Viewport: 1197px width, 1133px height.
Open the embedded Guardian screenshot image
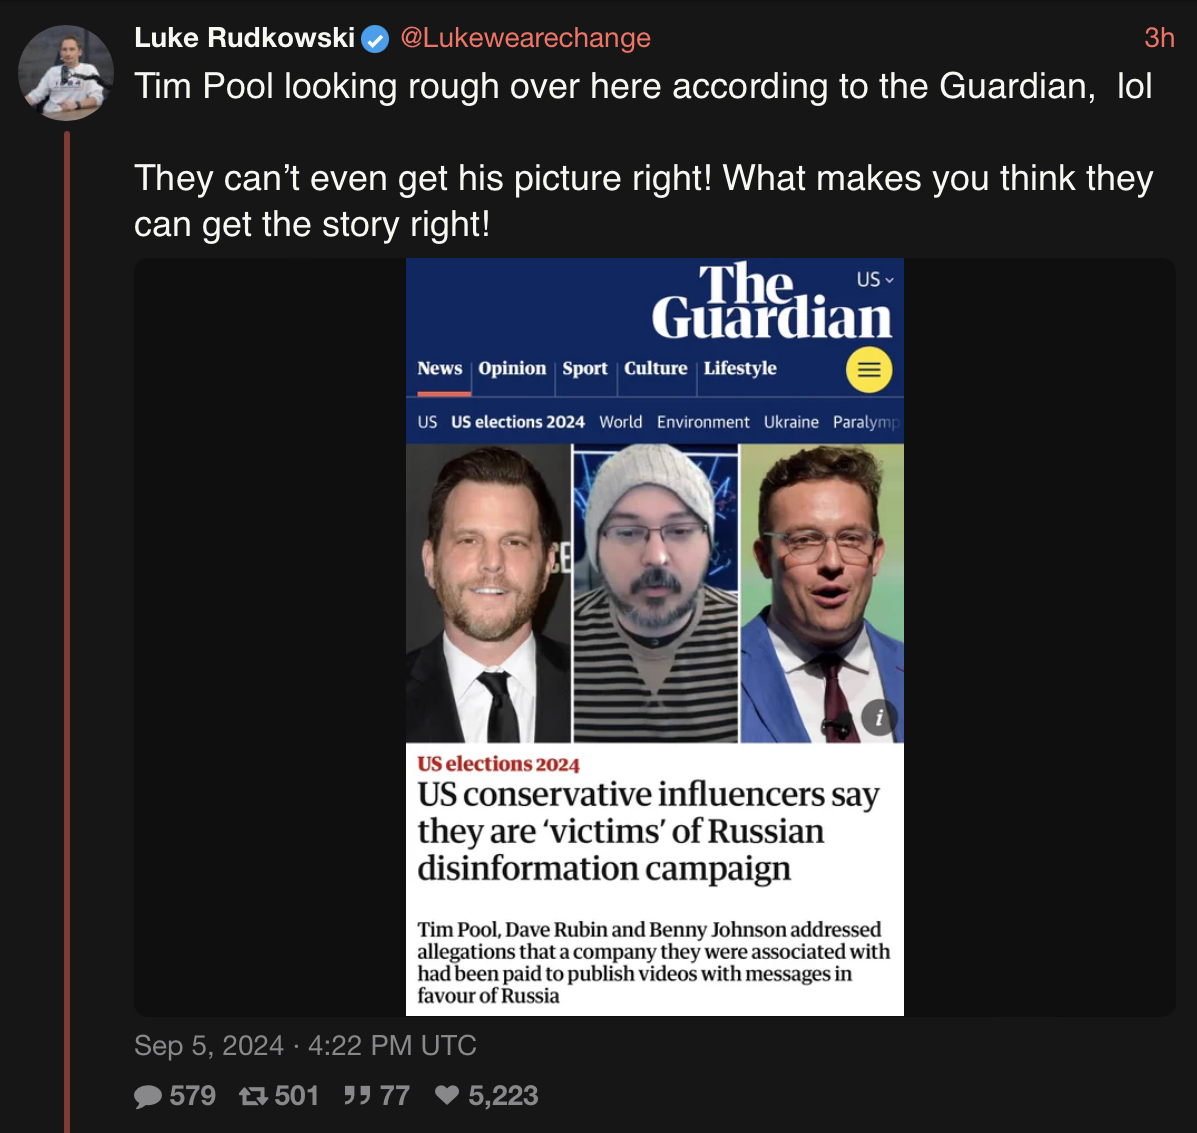point(655,637)
